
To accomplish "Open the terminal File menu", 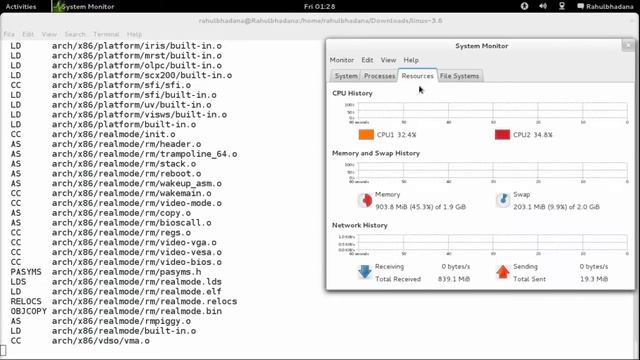I will pyautogui.click(x=9, y=34).
